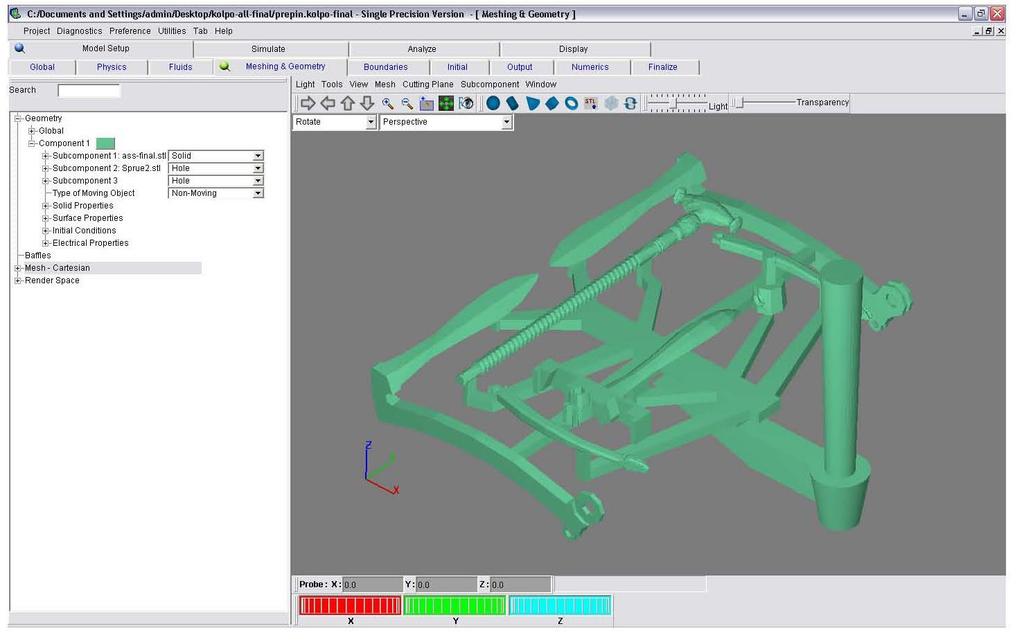
Task: Expand the Subcomponent 3 node
Action: (x=46, y=180)
